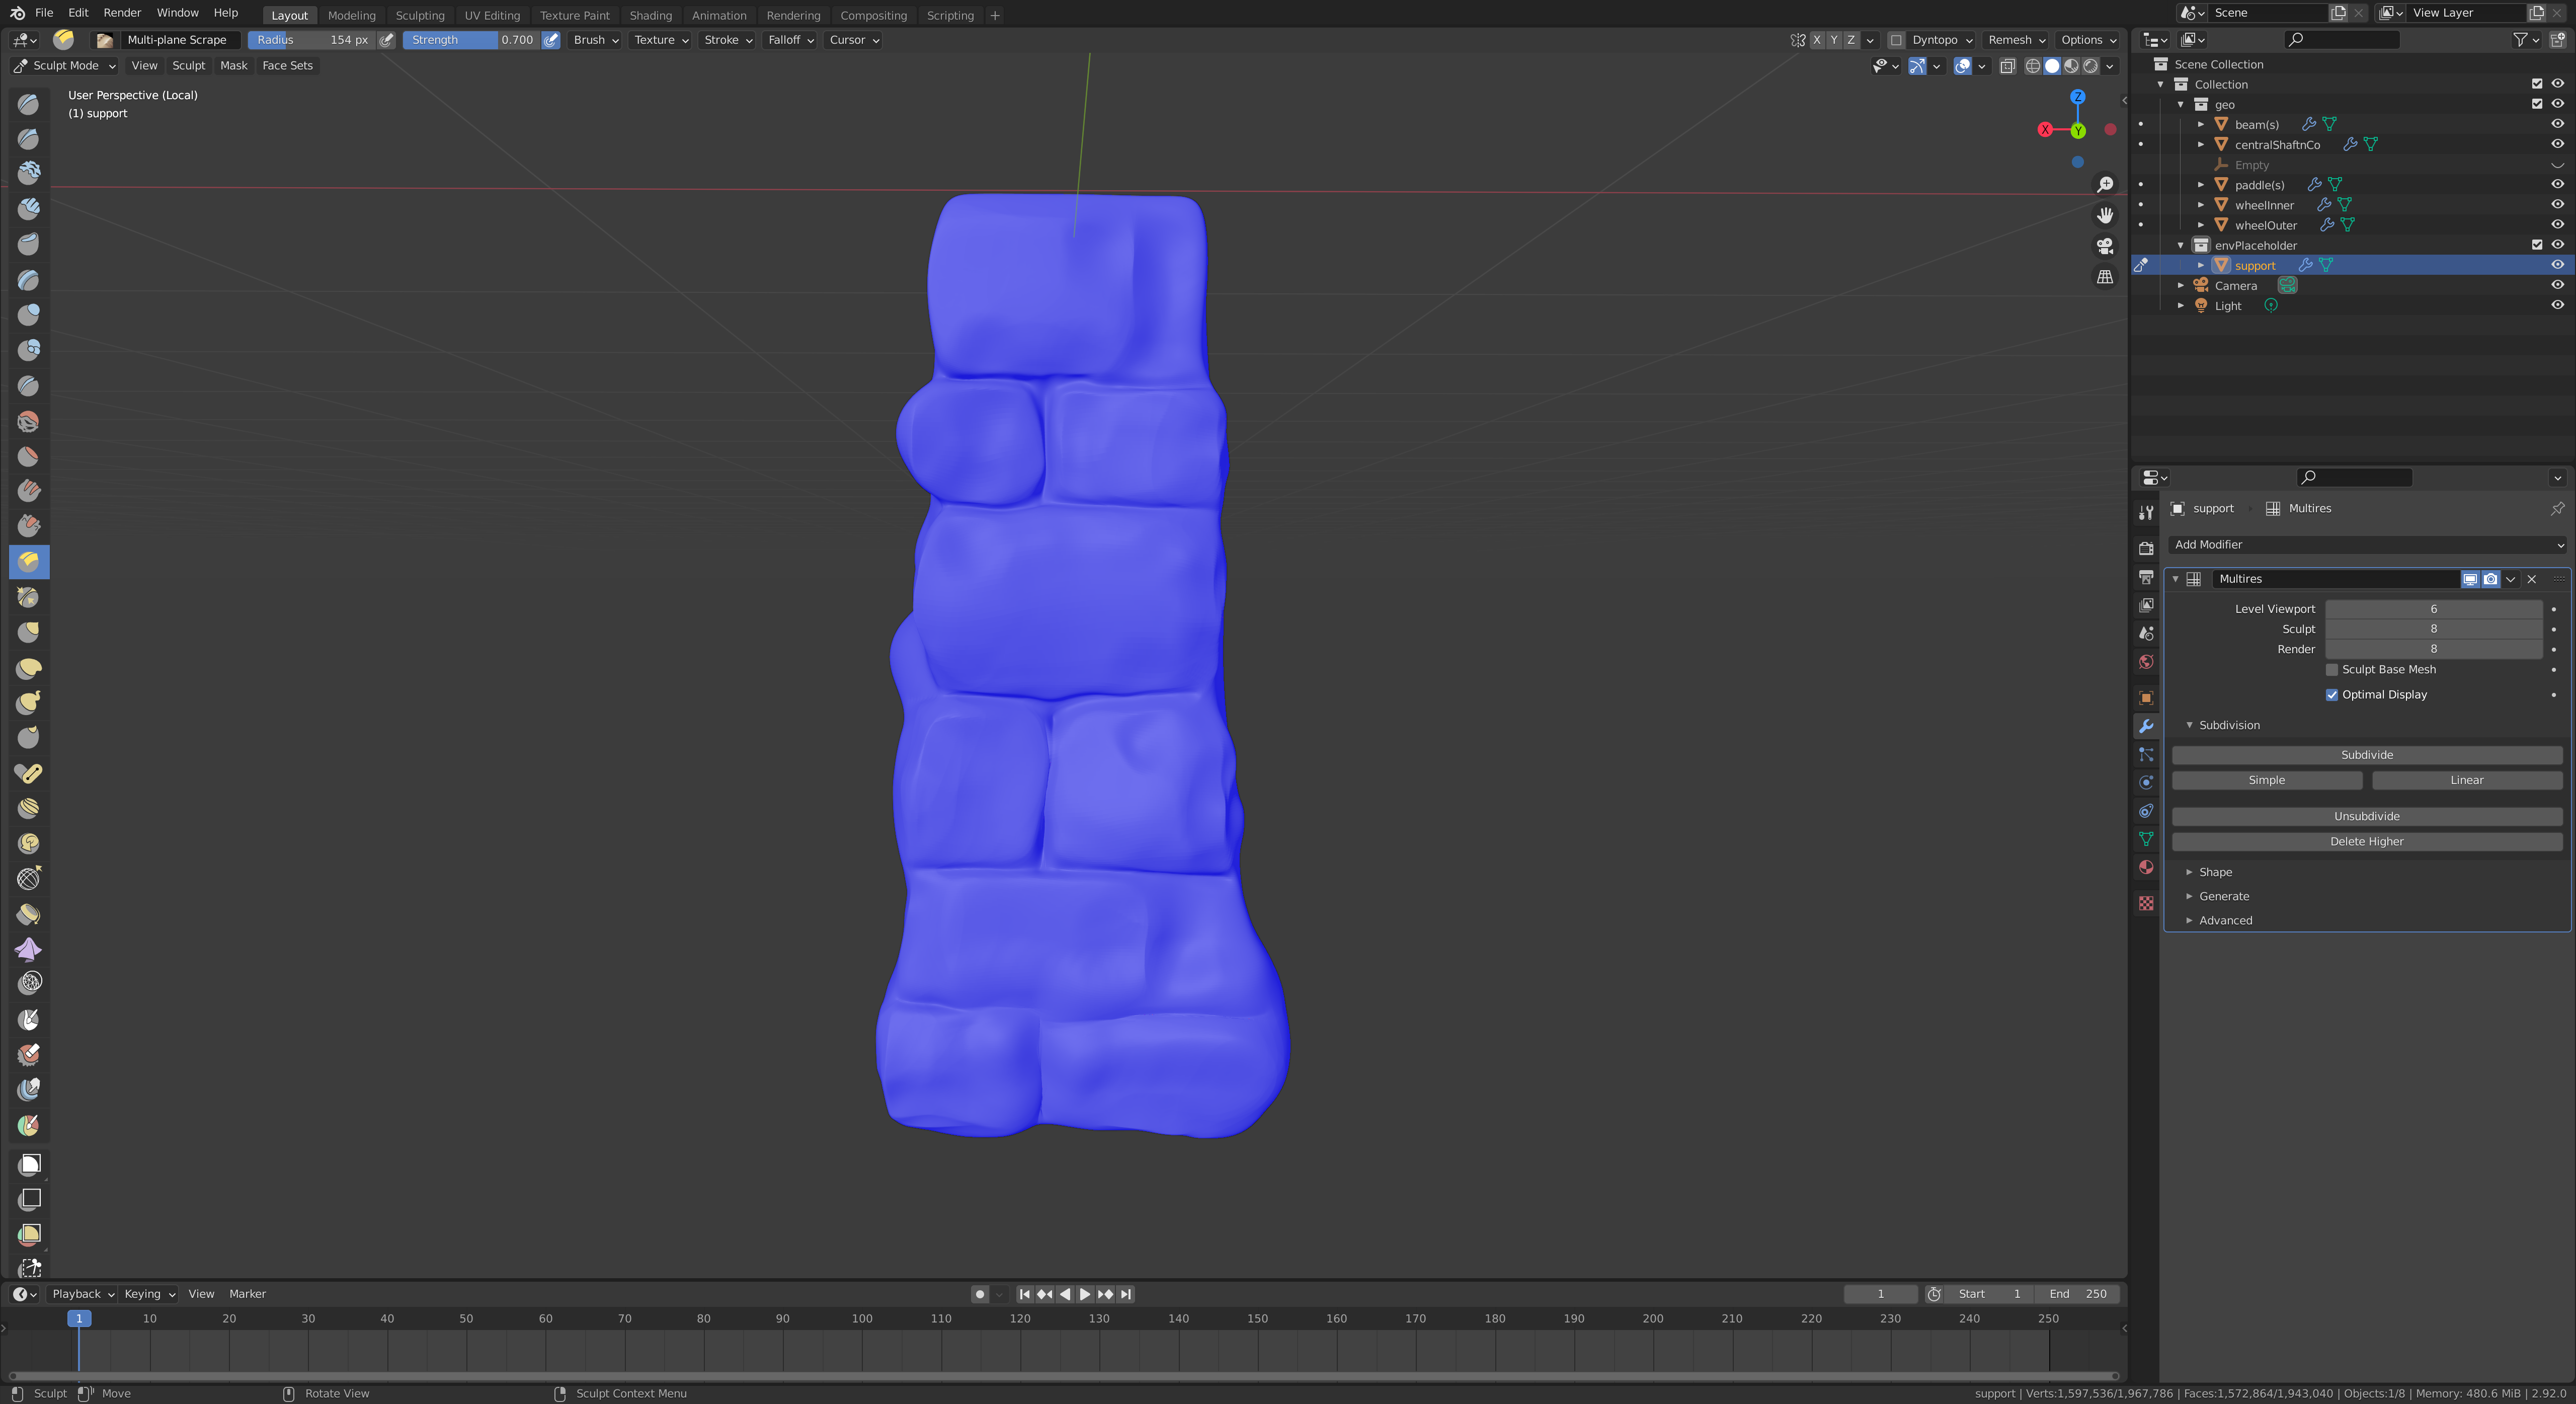This screenshot has height=1404, width=2576.
Task: Click the Subdivide button
Action: pyautogui.click(x=2366, y=755)
